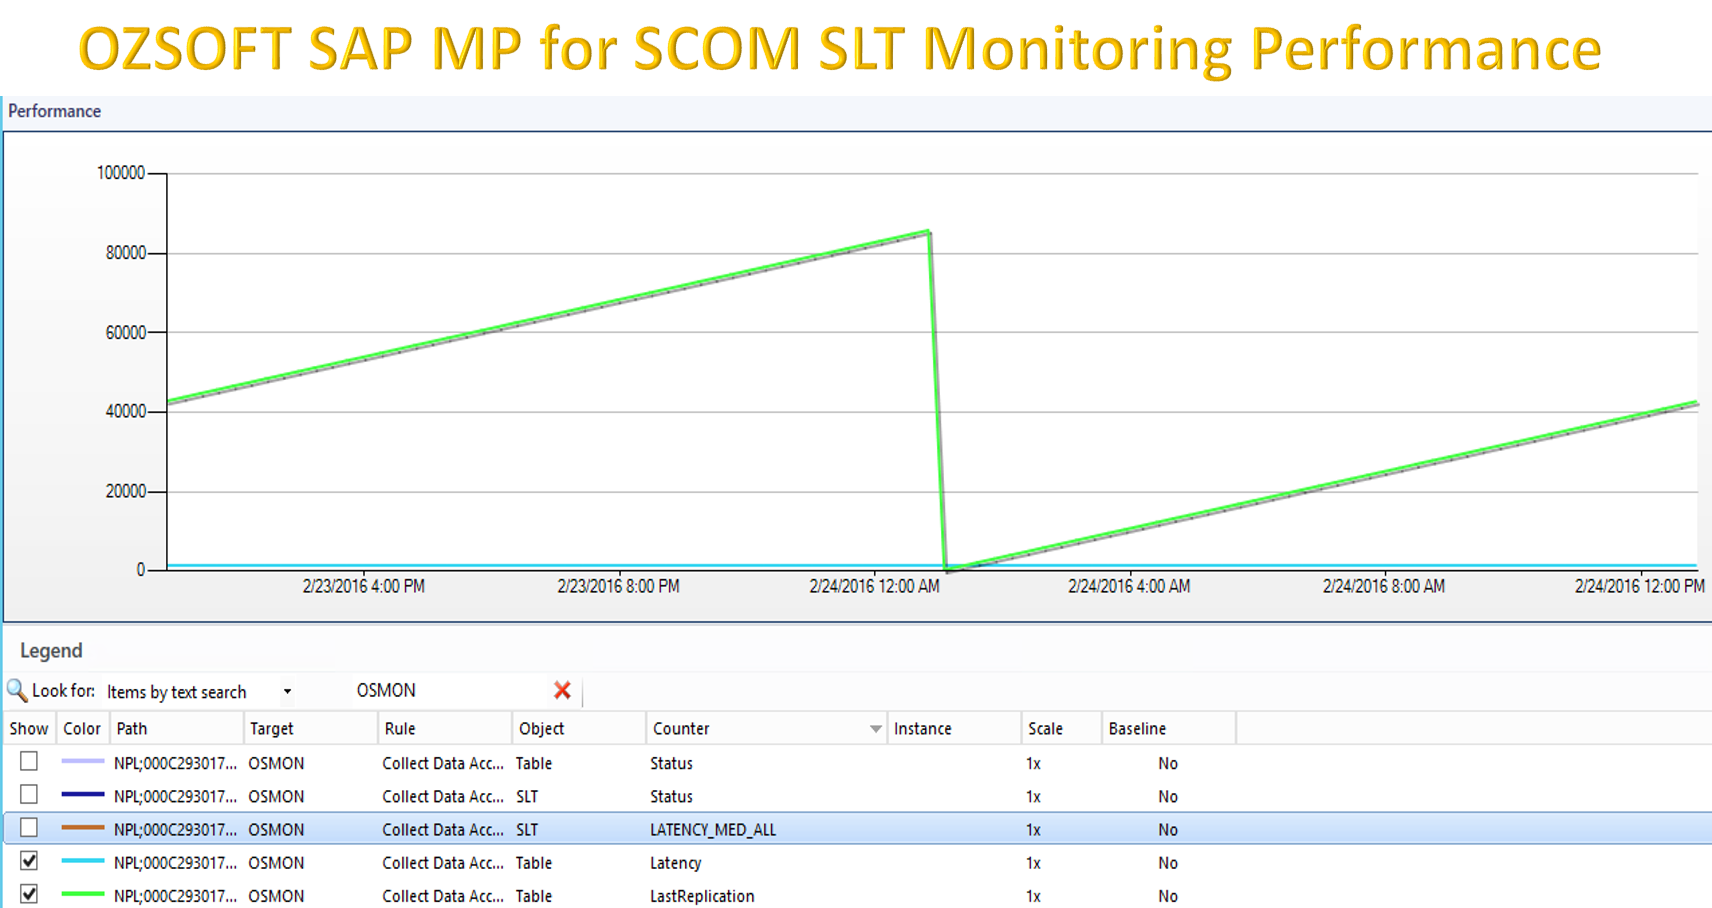Check the Show box for LATENCY_MED_ALL row
The image size is (1712, 908).
click(28, 828)
